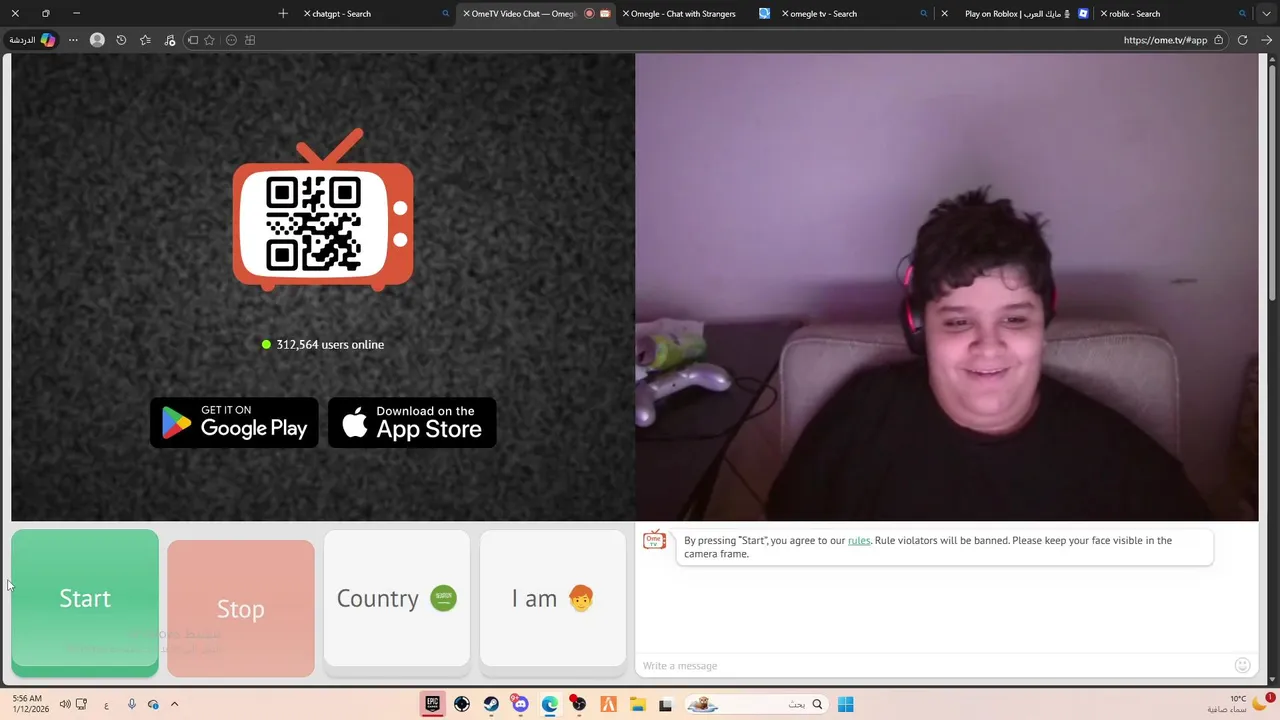1280x720 pixels.
Task: Click the recording indicator on OmeTV tab
Action: (x=589, y=14)
